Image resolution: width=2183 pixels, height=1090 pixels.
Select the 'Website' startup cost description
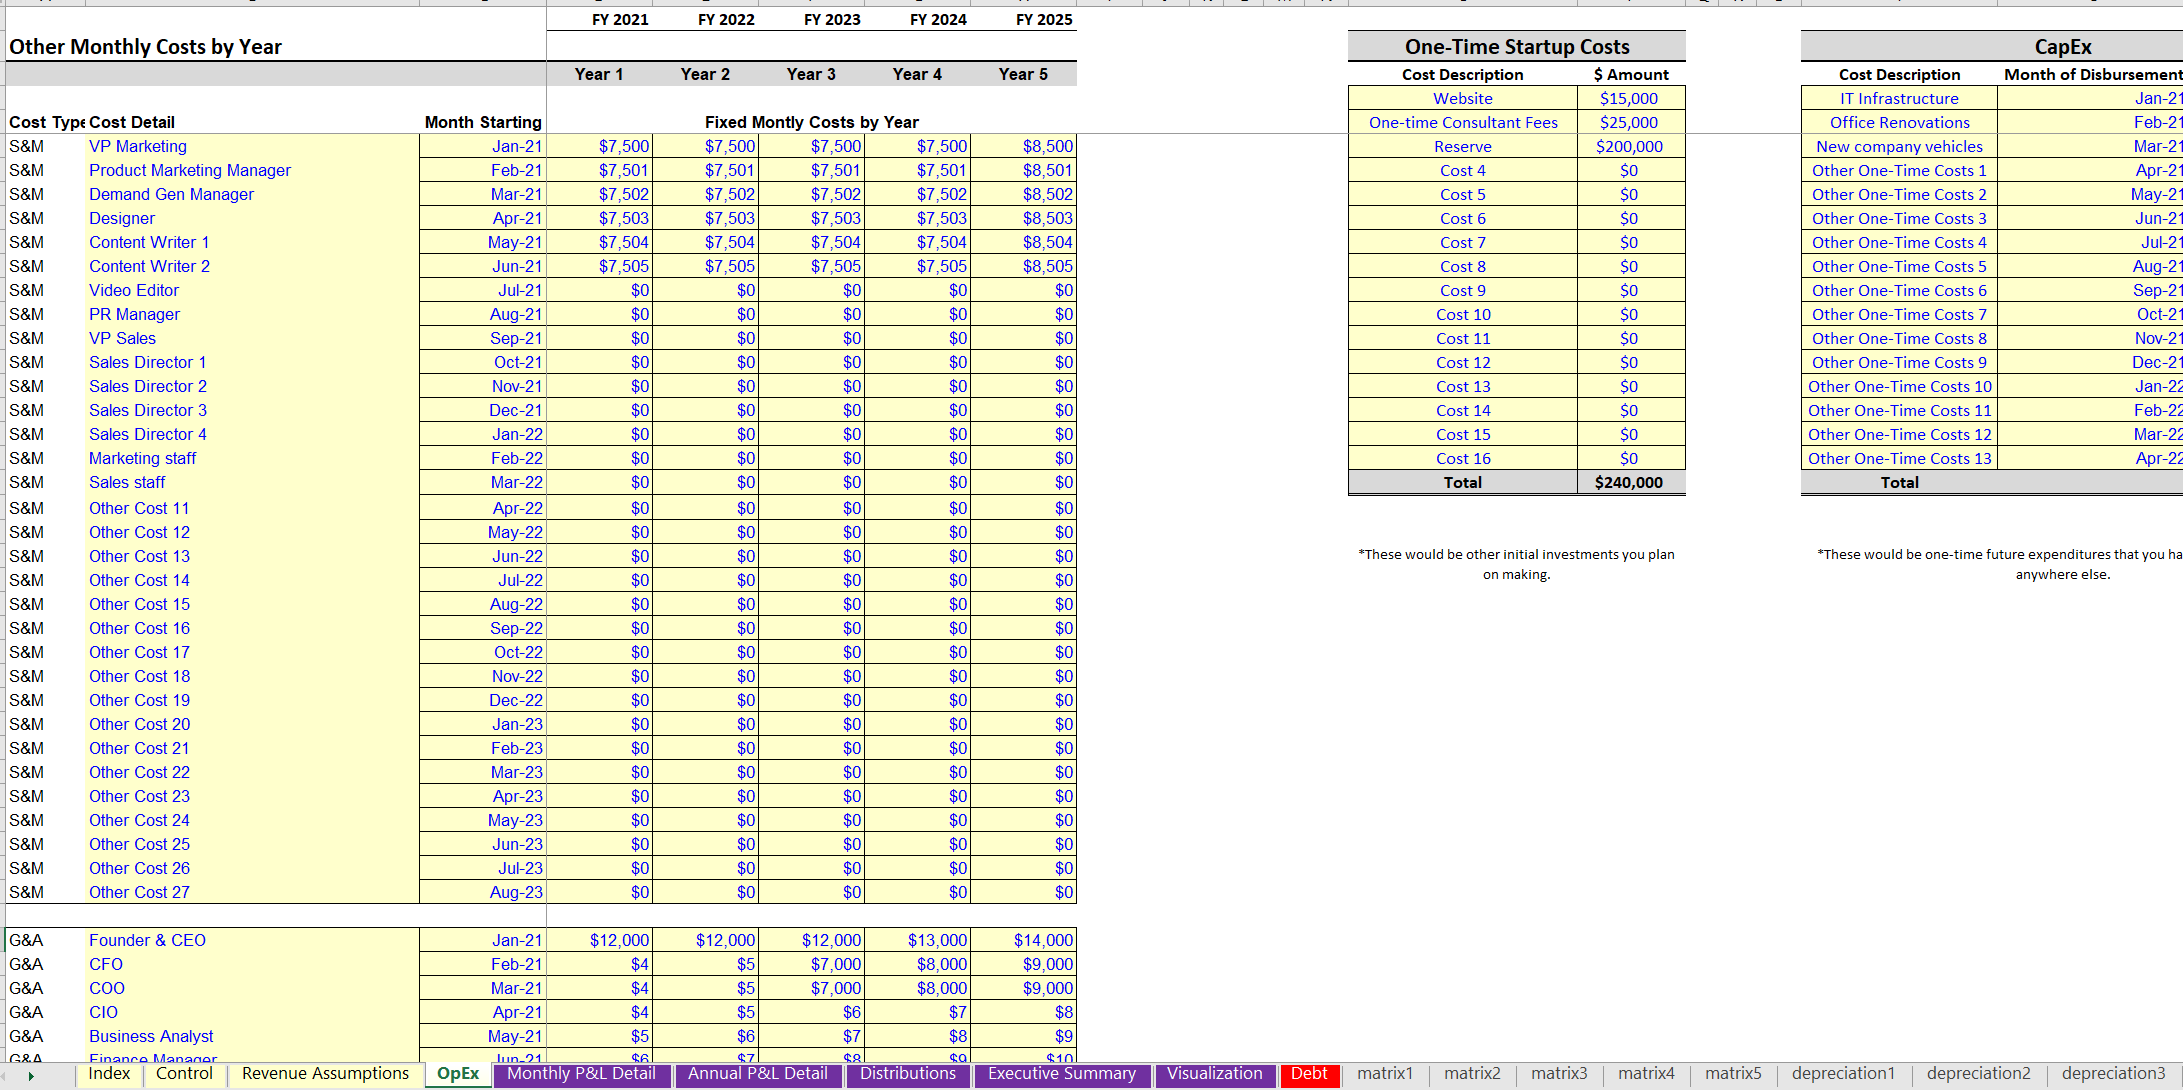click(x=1462, y=98)
